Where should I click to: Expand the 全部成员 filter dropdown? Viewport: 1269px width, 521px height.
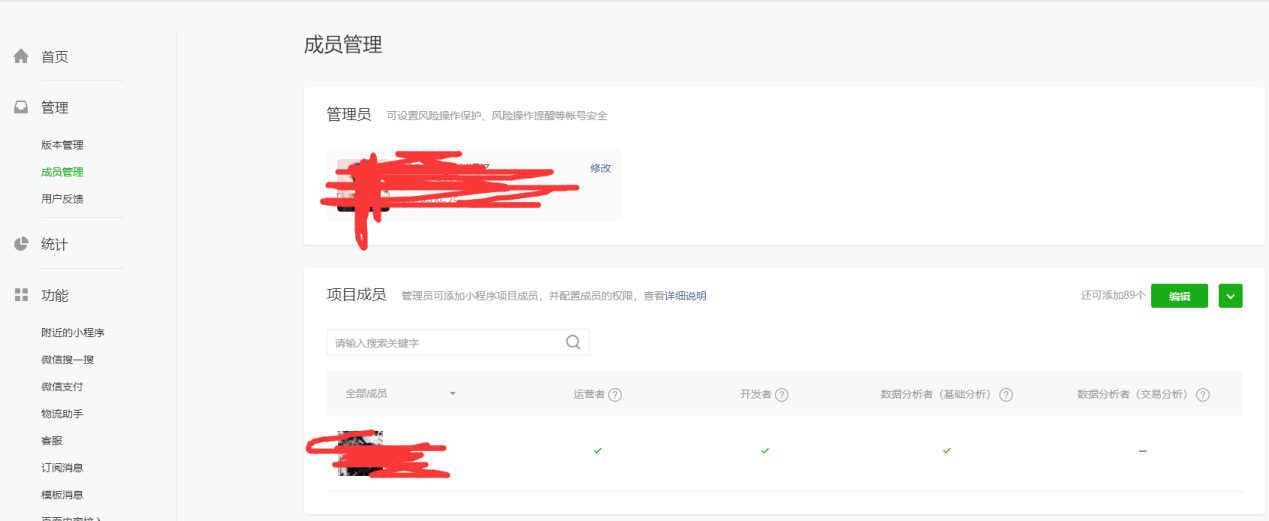(452, 394)
